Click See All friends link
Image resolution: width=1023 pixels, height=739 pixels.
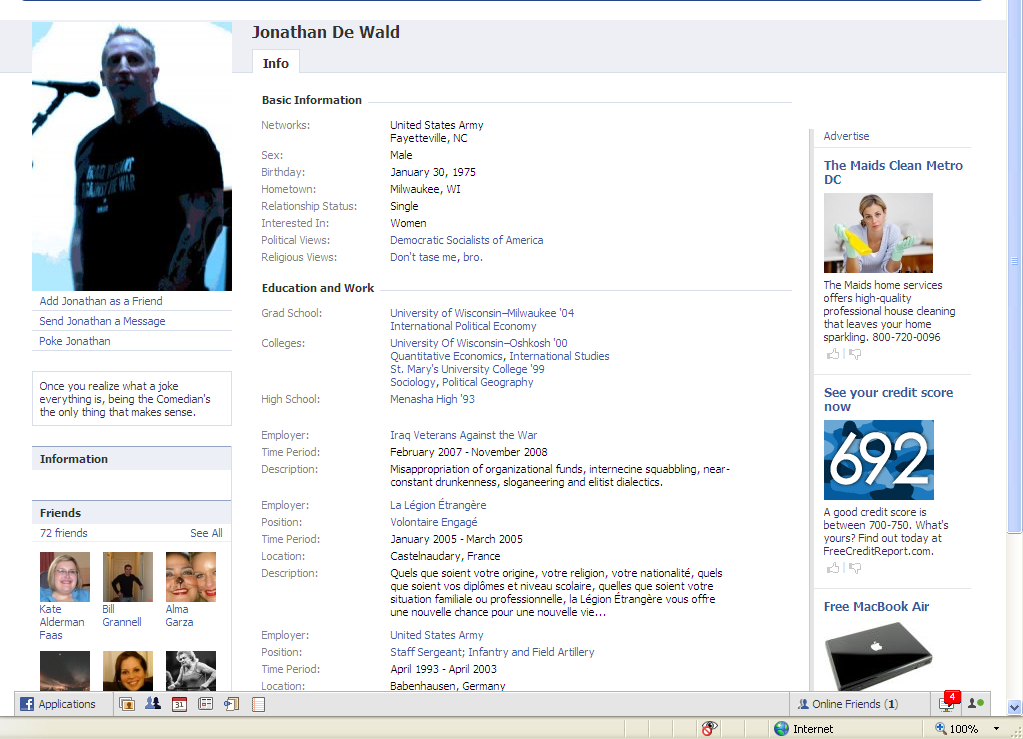point(206,533)
